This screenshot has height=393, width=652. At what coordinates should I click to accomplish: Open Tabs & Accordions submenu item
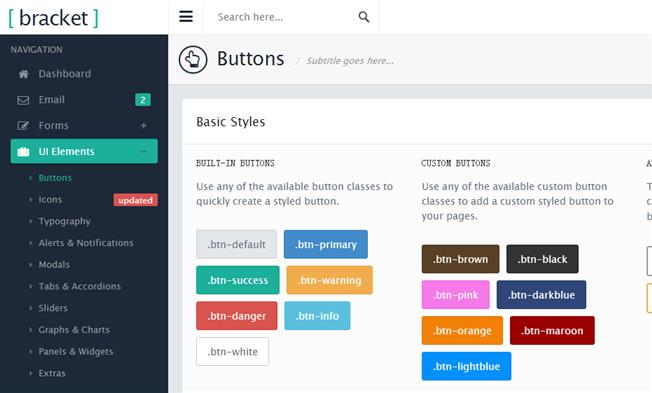[79, 286]
